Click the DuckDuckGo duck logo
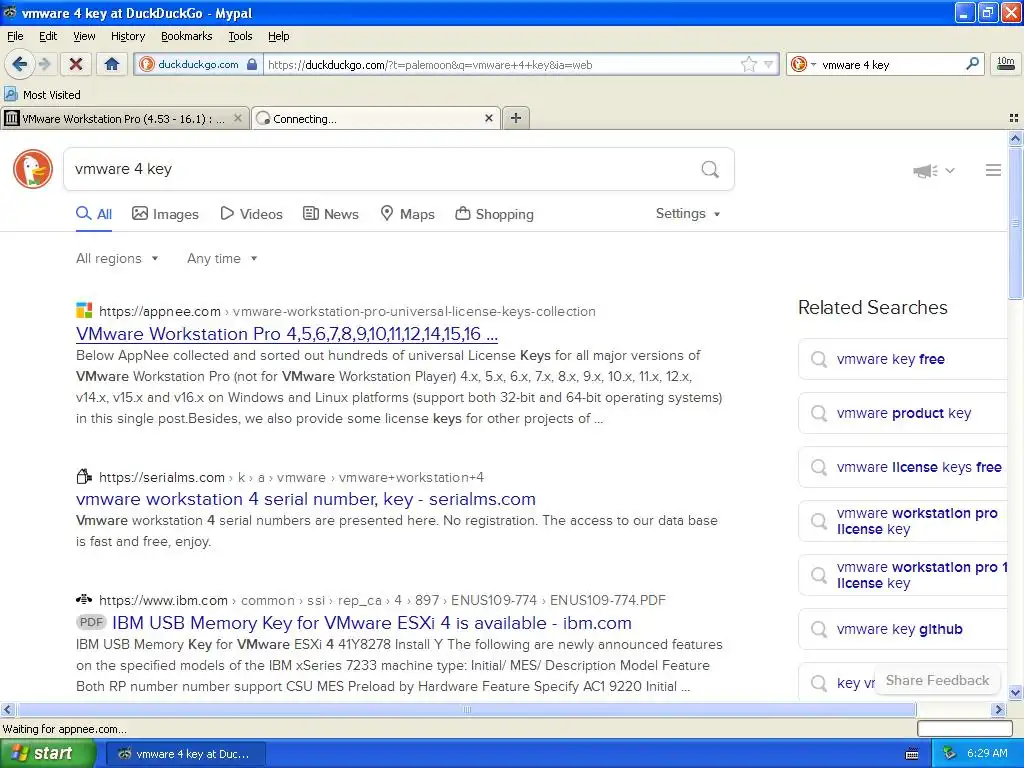The height and width of the screenshot is (768, 1024). [33, 168]
